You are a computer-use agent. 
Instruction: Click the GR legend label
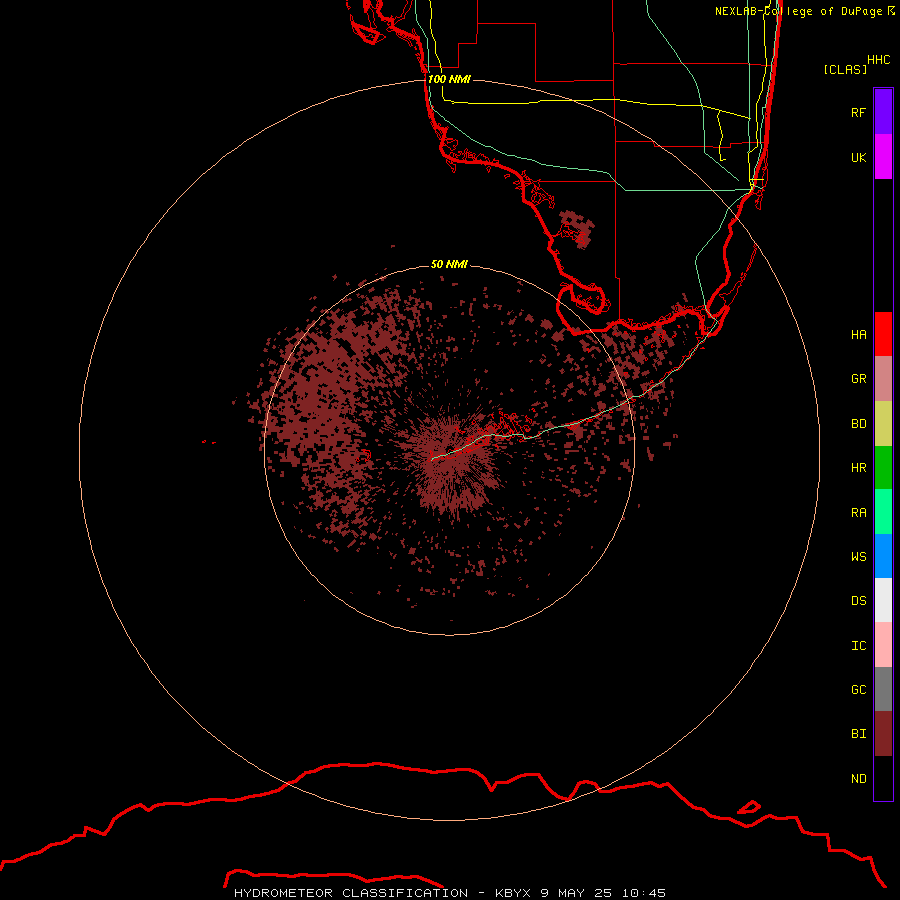(859, 379)
